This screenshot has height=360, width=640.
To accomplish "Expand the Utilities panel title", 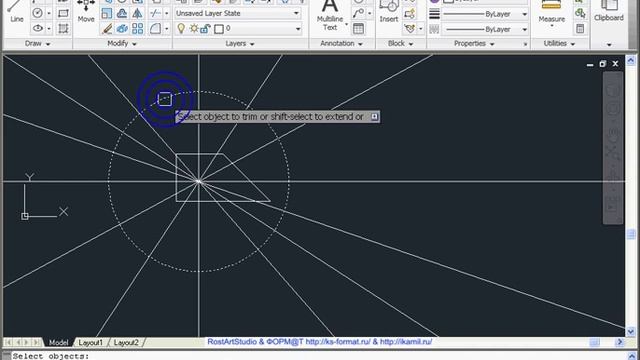I will coord(559,43).
